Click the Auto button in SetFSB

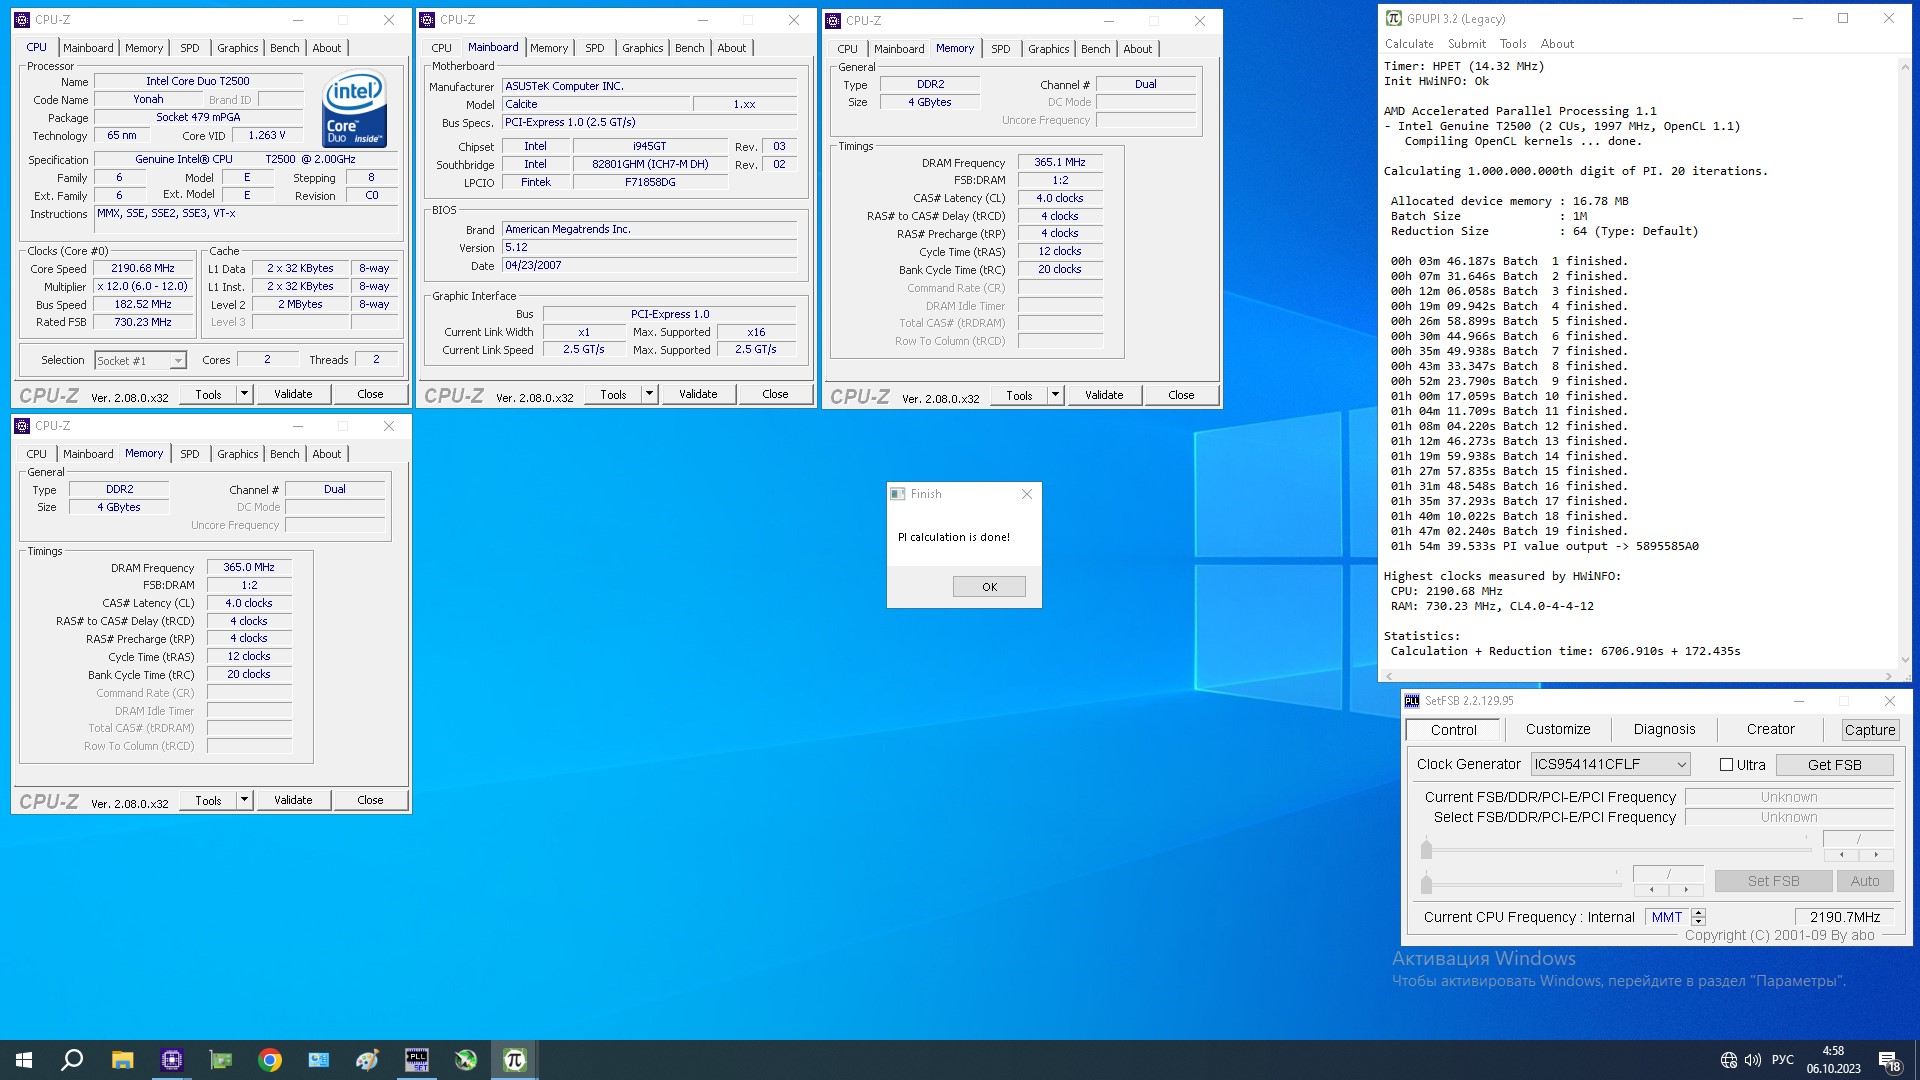click(1864, 881)
